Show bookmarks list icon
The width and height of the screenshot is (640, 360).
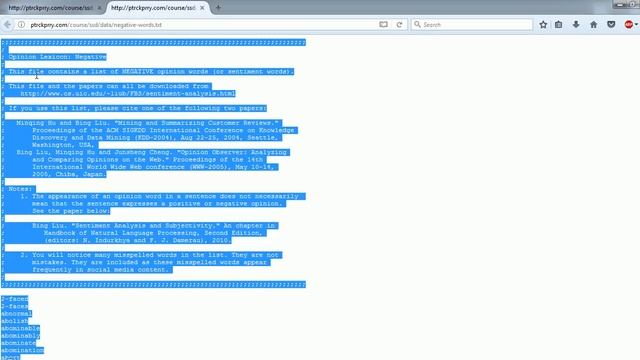[558, 24]
